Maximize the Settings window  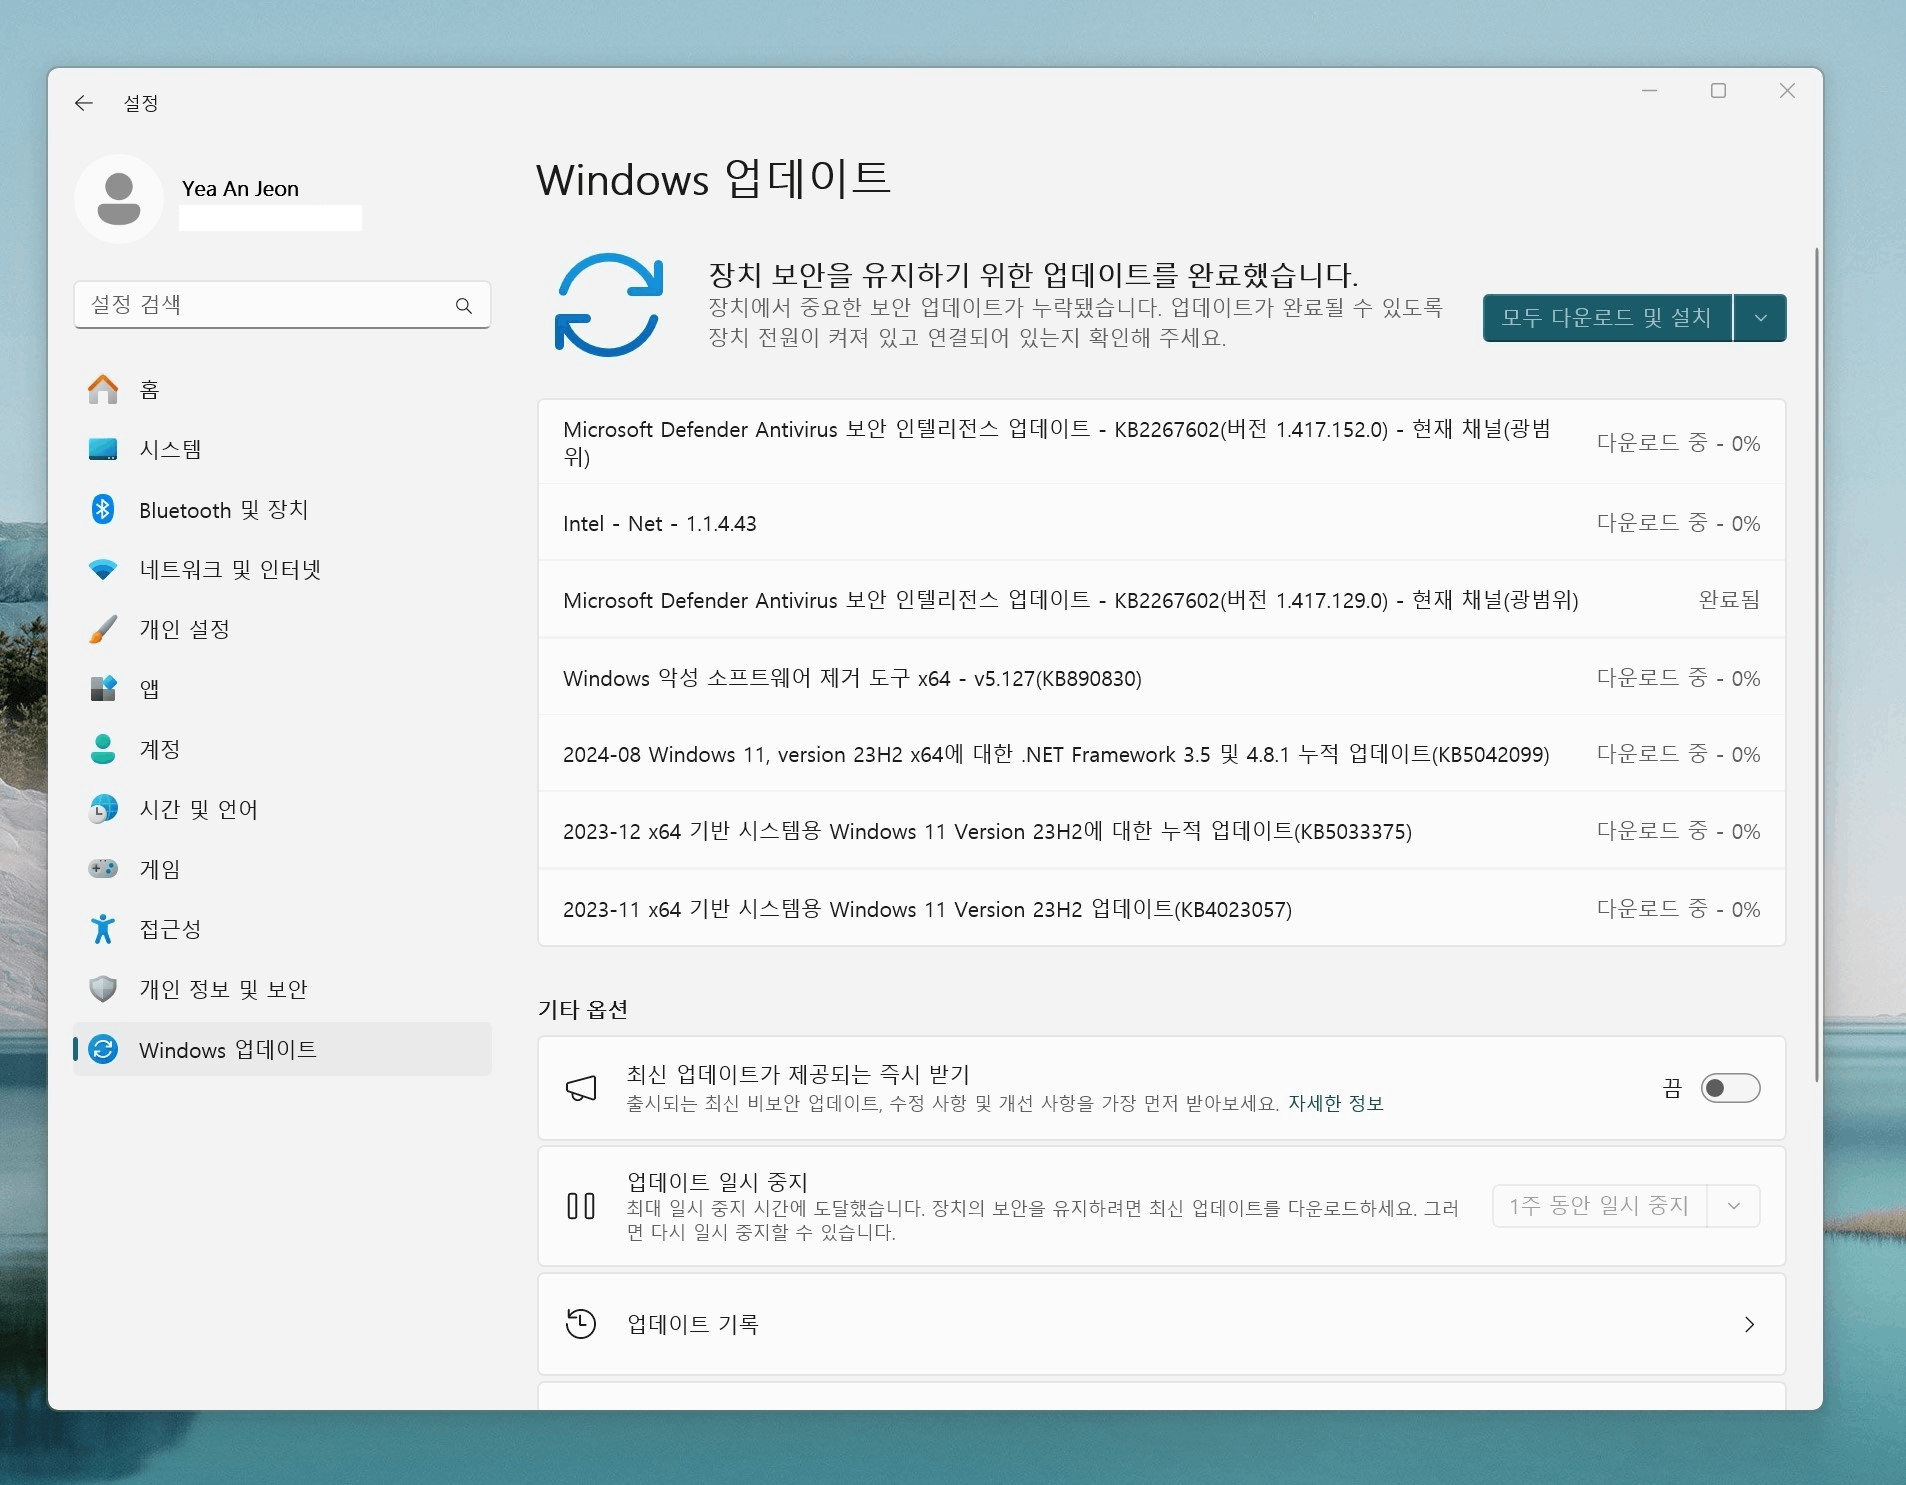(x=1718, y=91)
